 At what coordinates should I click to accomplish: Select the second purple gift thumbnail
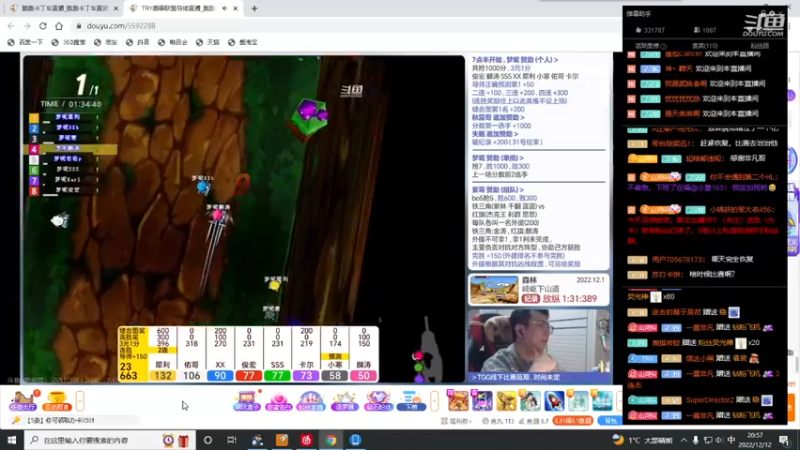[x=481, y=401]
